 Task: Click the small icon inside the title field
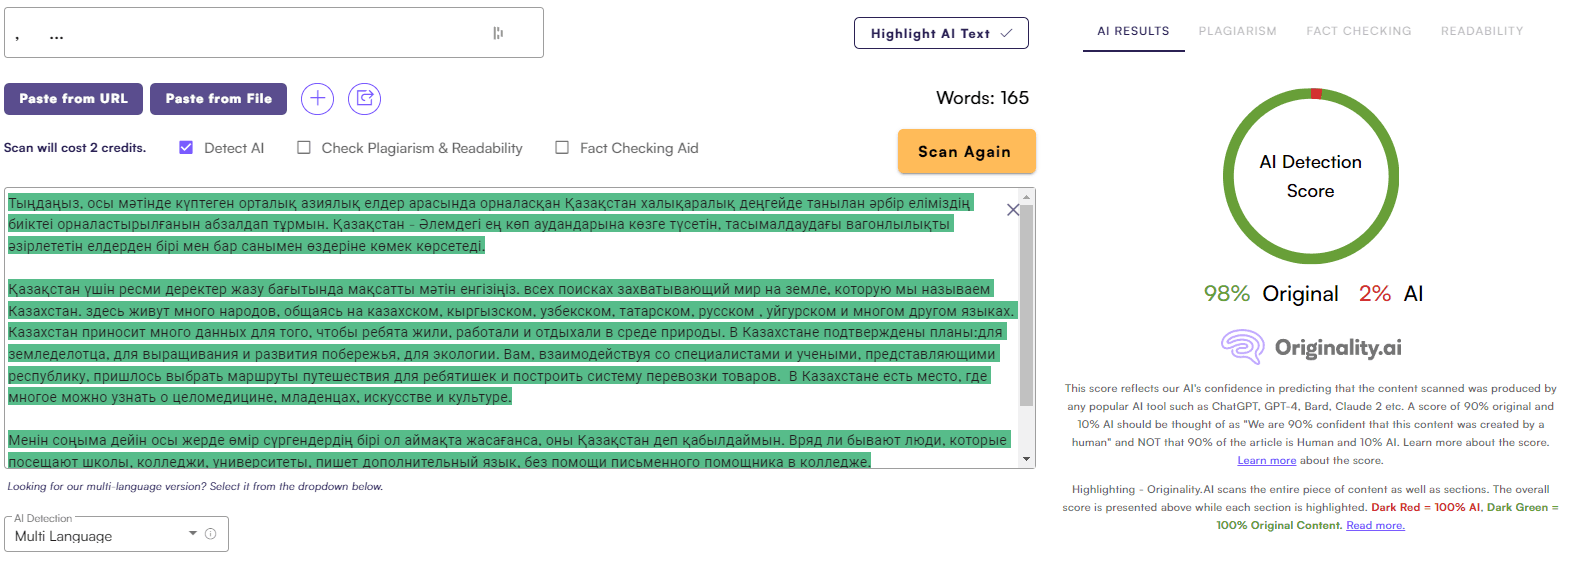(x=498, y=33)
